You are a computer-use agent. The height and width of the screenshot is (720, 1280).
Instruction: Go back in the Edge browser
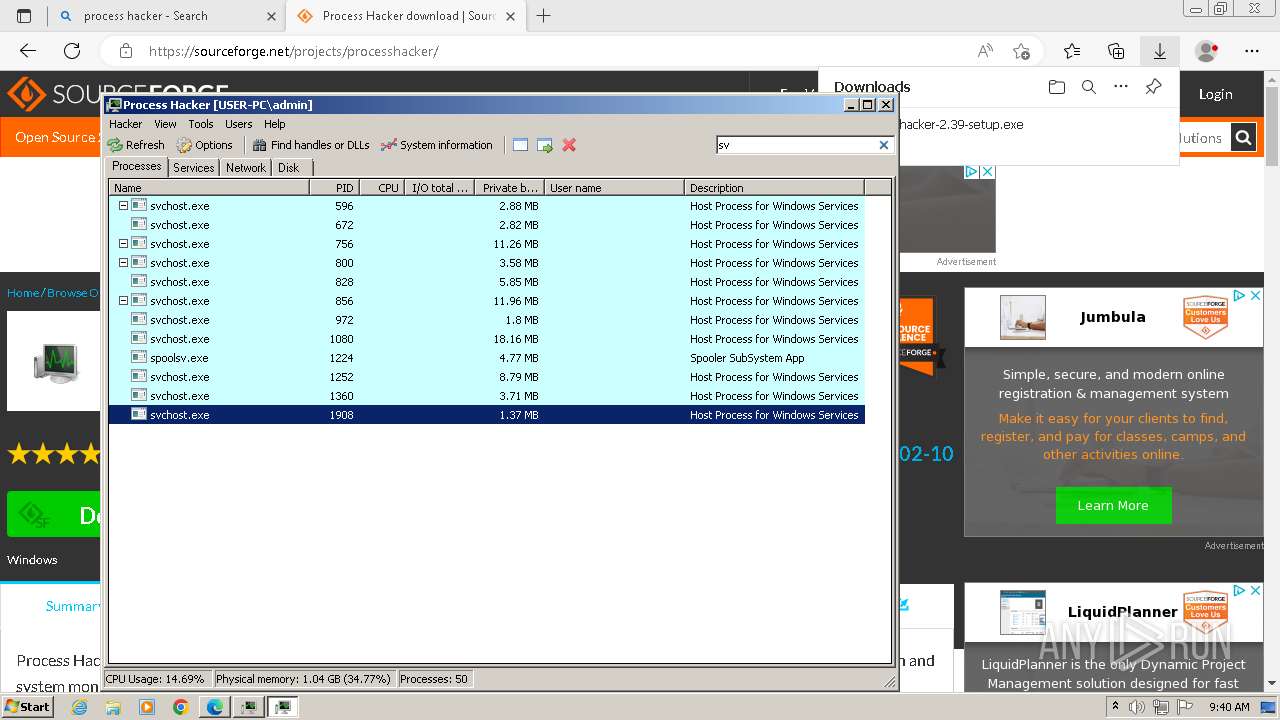click(x=28, y=51)
